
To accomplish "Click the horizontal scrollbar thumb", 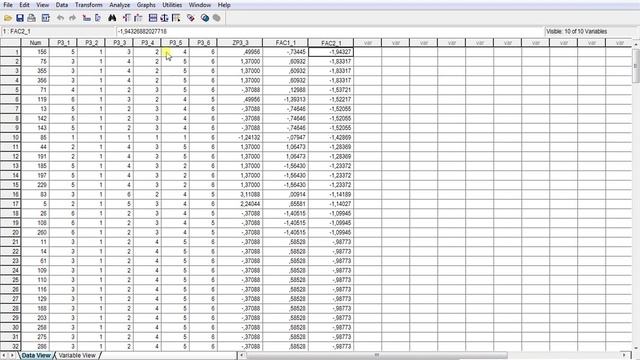I will [376, 355].
